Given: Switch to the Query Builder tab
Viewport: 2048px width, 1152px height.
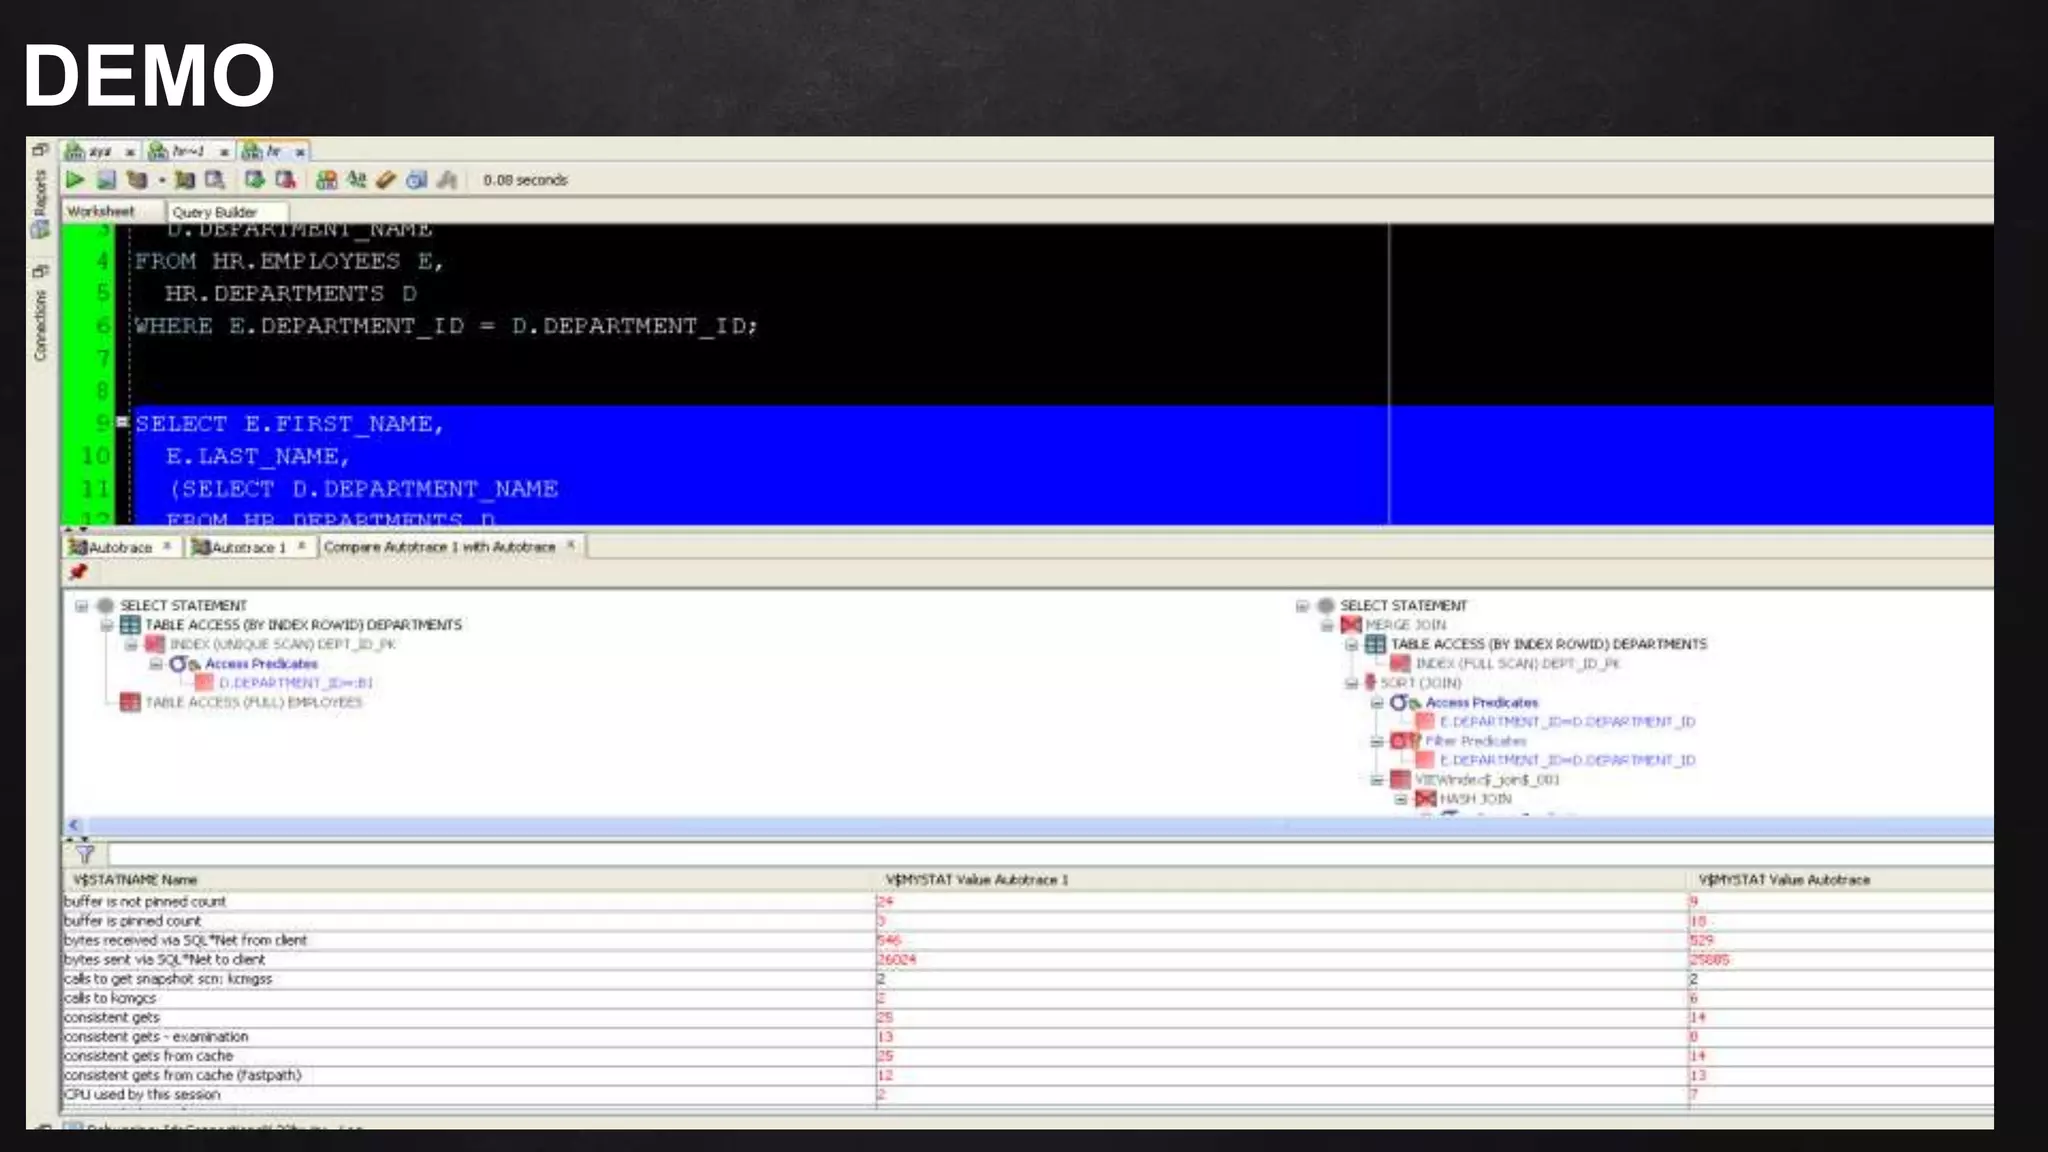Looking at the screenshot, I should click(x=214, y=212).
